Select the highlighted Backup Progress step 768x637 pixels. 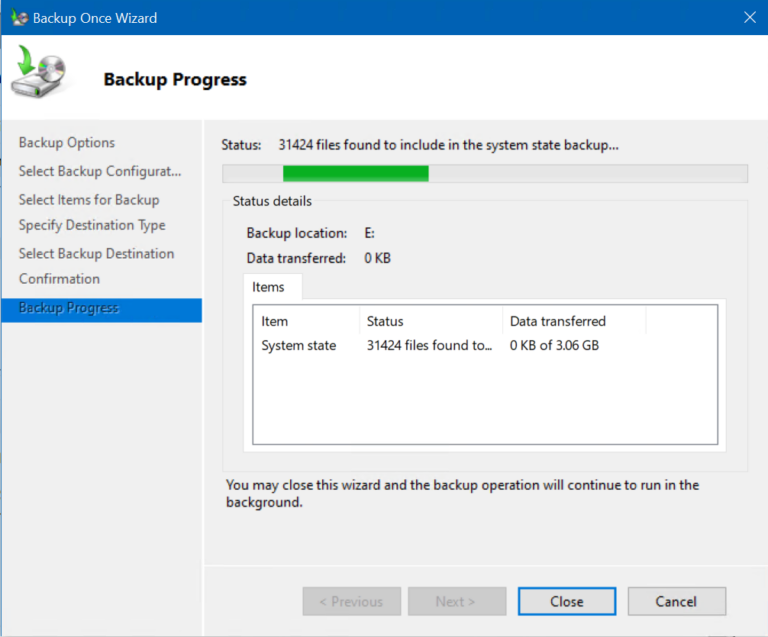pyautogui.click(x=102, y=310)
